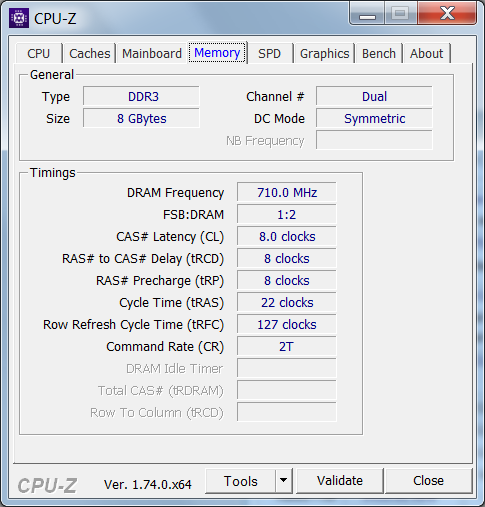Click the Command Rate value 2T

pos(287,346)
